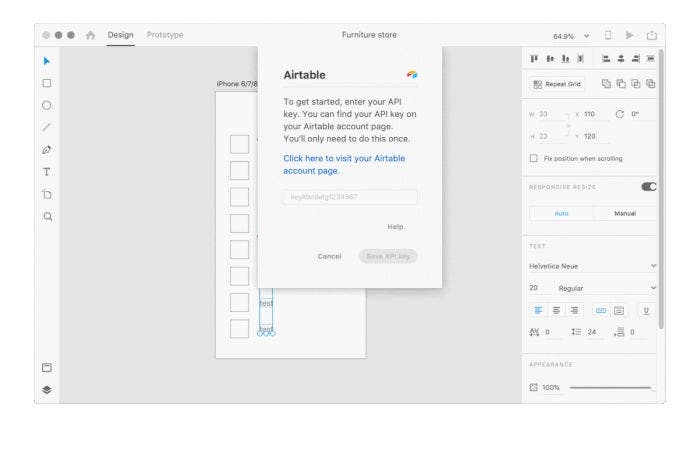The image size is (700, 449).
Task: Click the opacity 100% value field
Action: coord(551,387)
